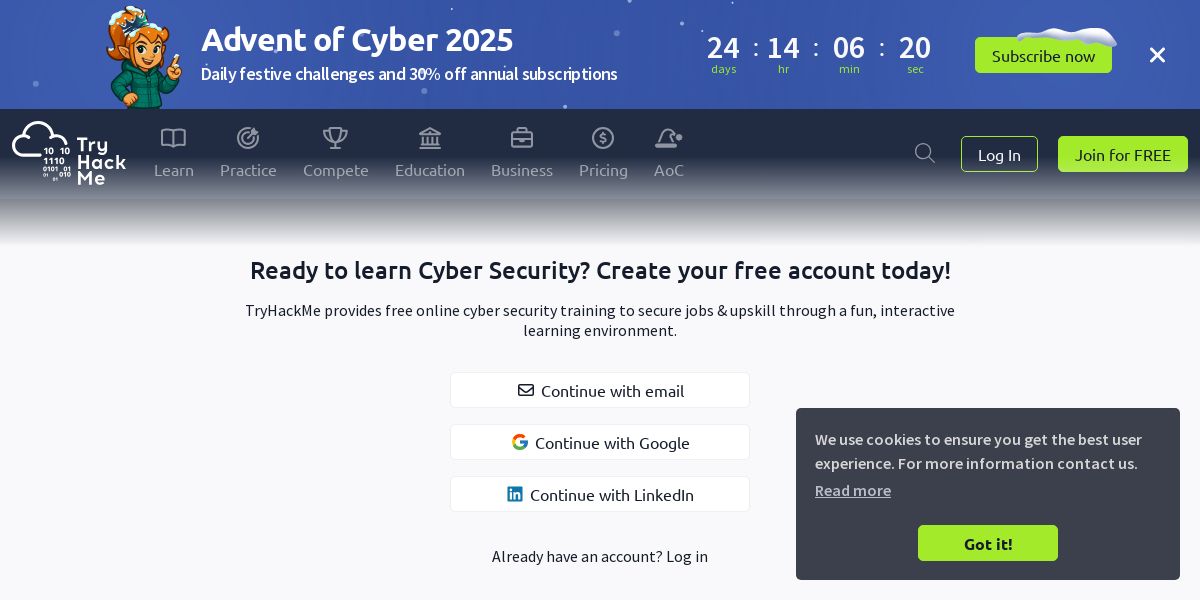Accept cookies with Got it! button
This screenshot has height=600, width=1200.
987,543
